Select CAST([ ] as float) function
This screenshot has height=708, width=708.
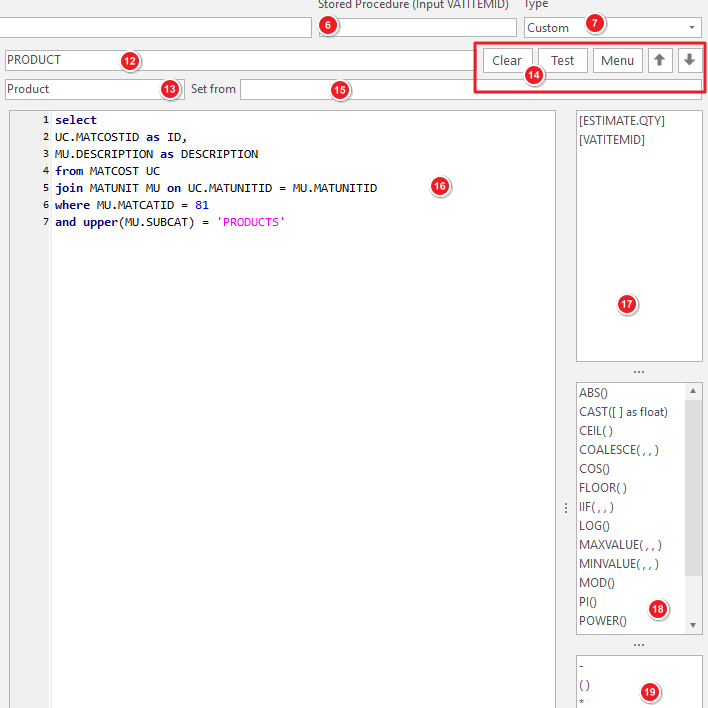pos(623,412)
